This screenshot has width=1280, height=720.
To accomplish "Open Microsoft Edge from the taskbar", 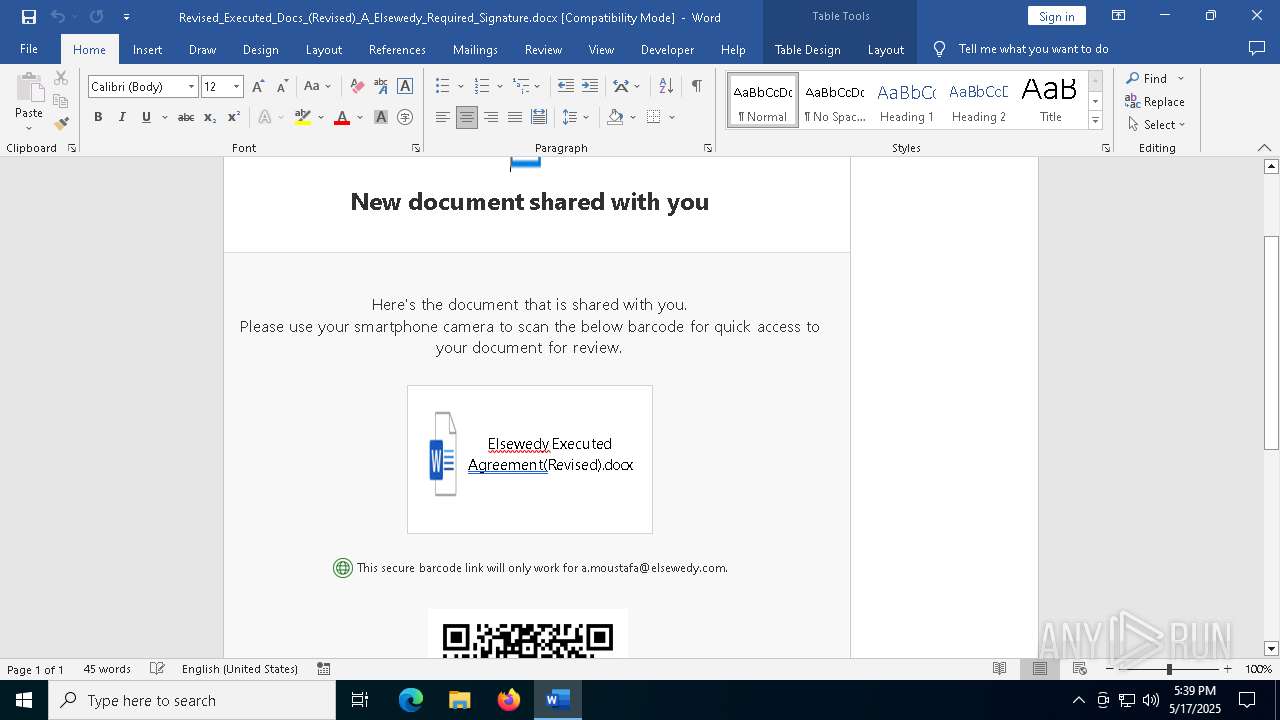I will coord(411,700).
